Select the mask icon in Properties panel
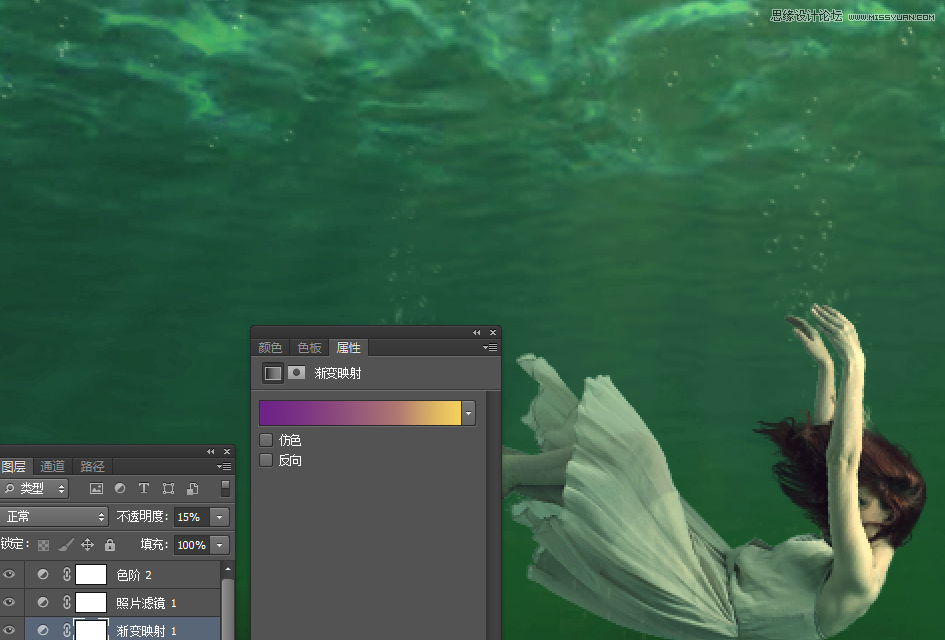The height and width of the screenshot is (640, 945). point(296,373)
